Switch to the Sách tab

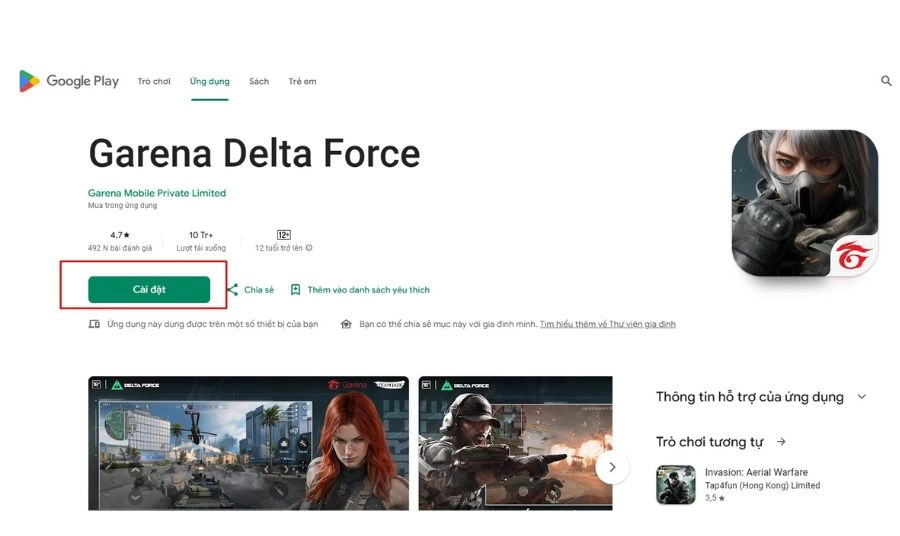(259, 81)
